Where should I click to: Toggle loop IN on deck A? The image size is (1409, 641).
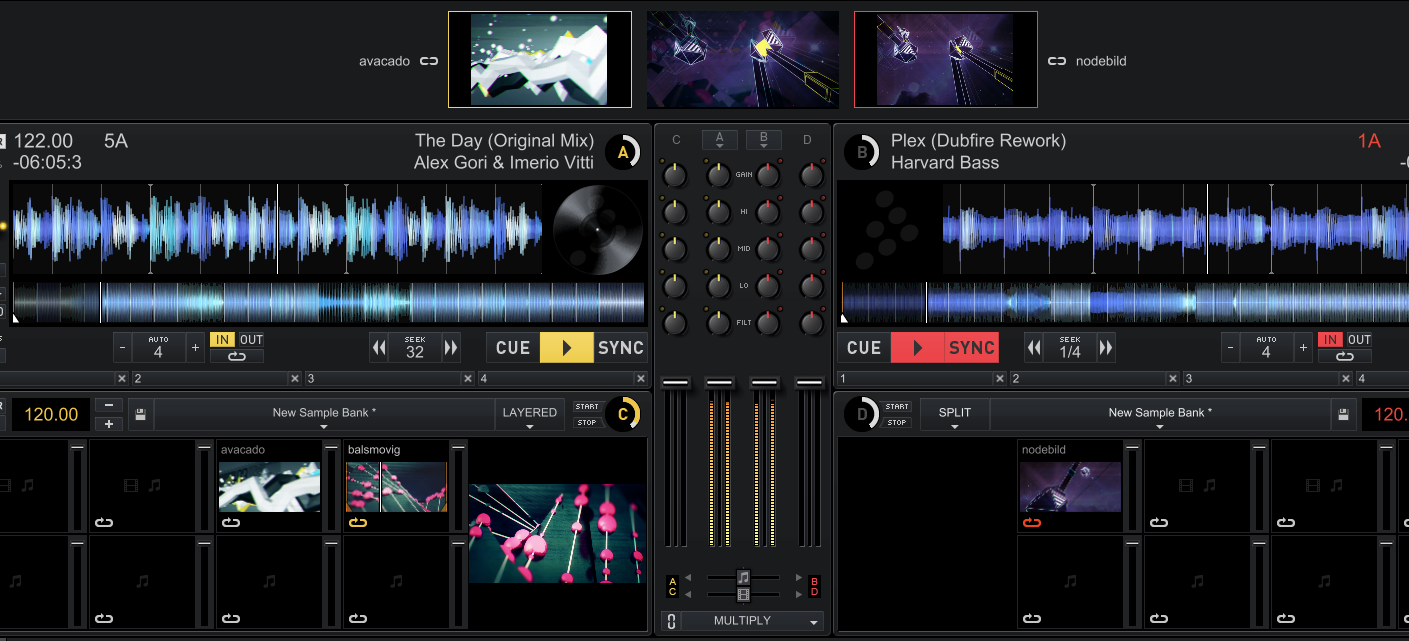pos(222,340)
